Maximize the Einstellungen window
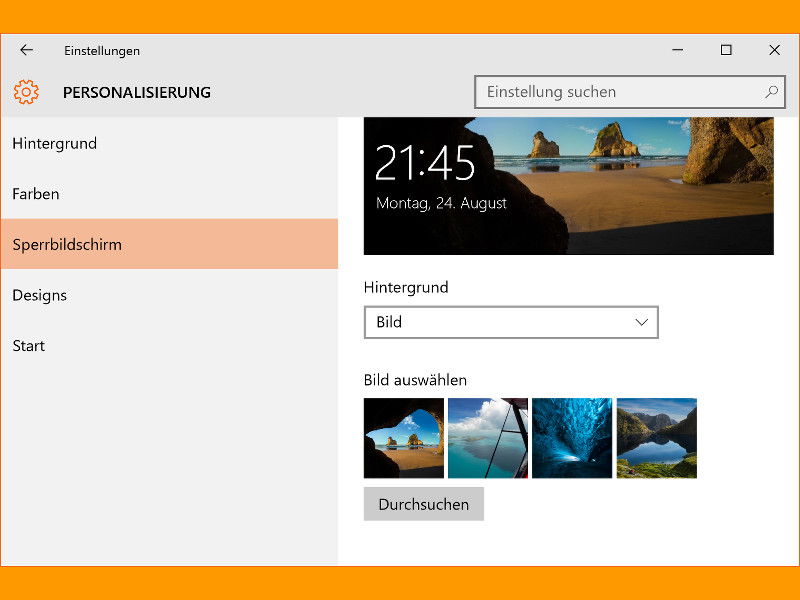 click(x=726, y=50)
